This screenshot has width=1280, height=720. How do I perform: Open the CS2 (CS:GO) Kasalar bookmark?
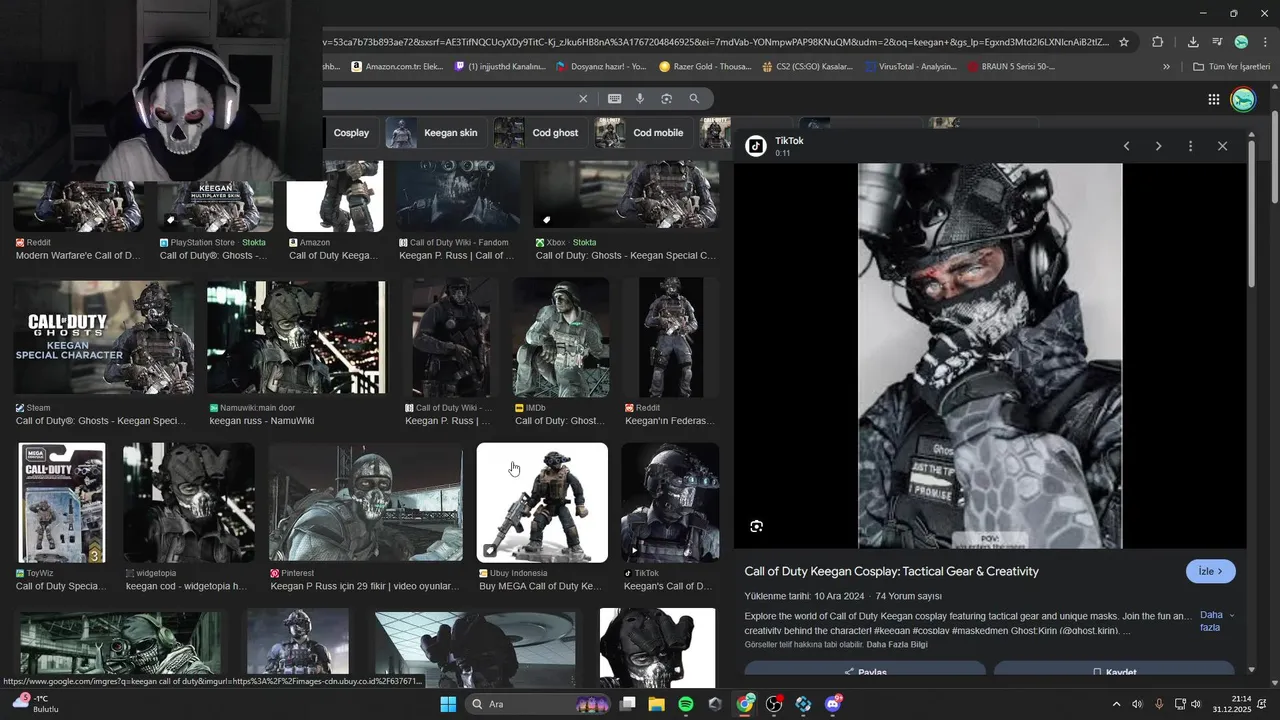tap(807, 67)
